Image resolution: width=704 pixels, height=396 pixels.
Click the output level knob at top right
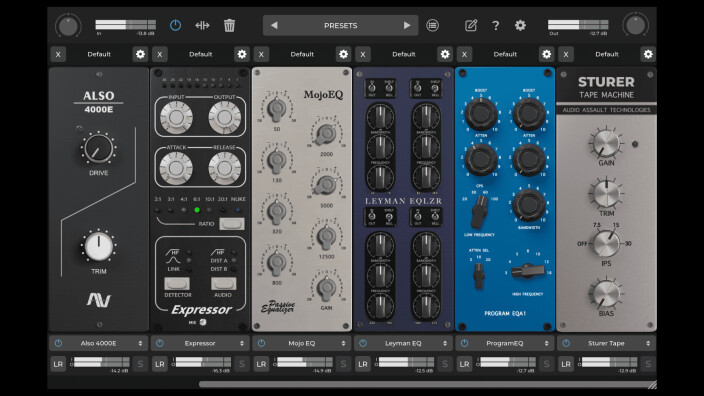(635, 26)
